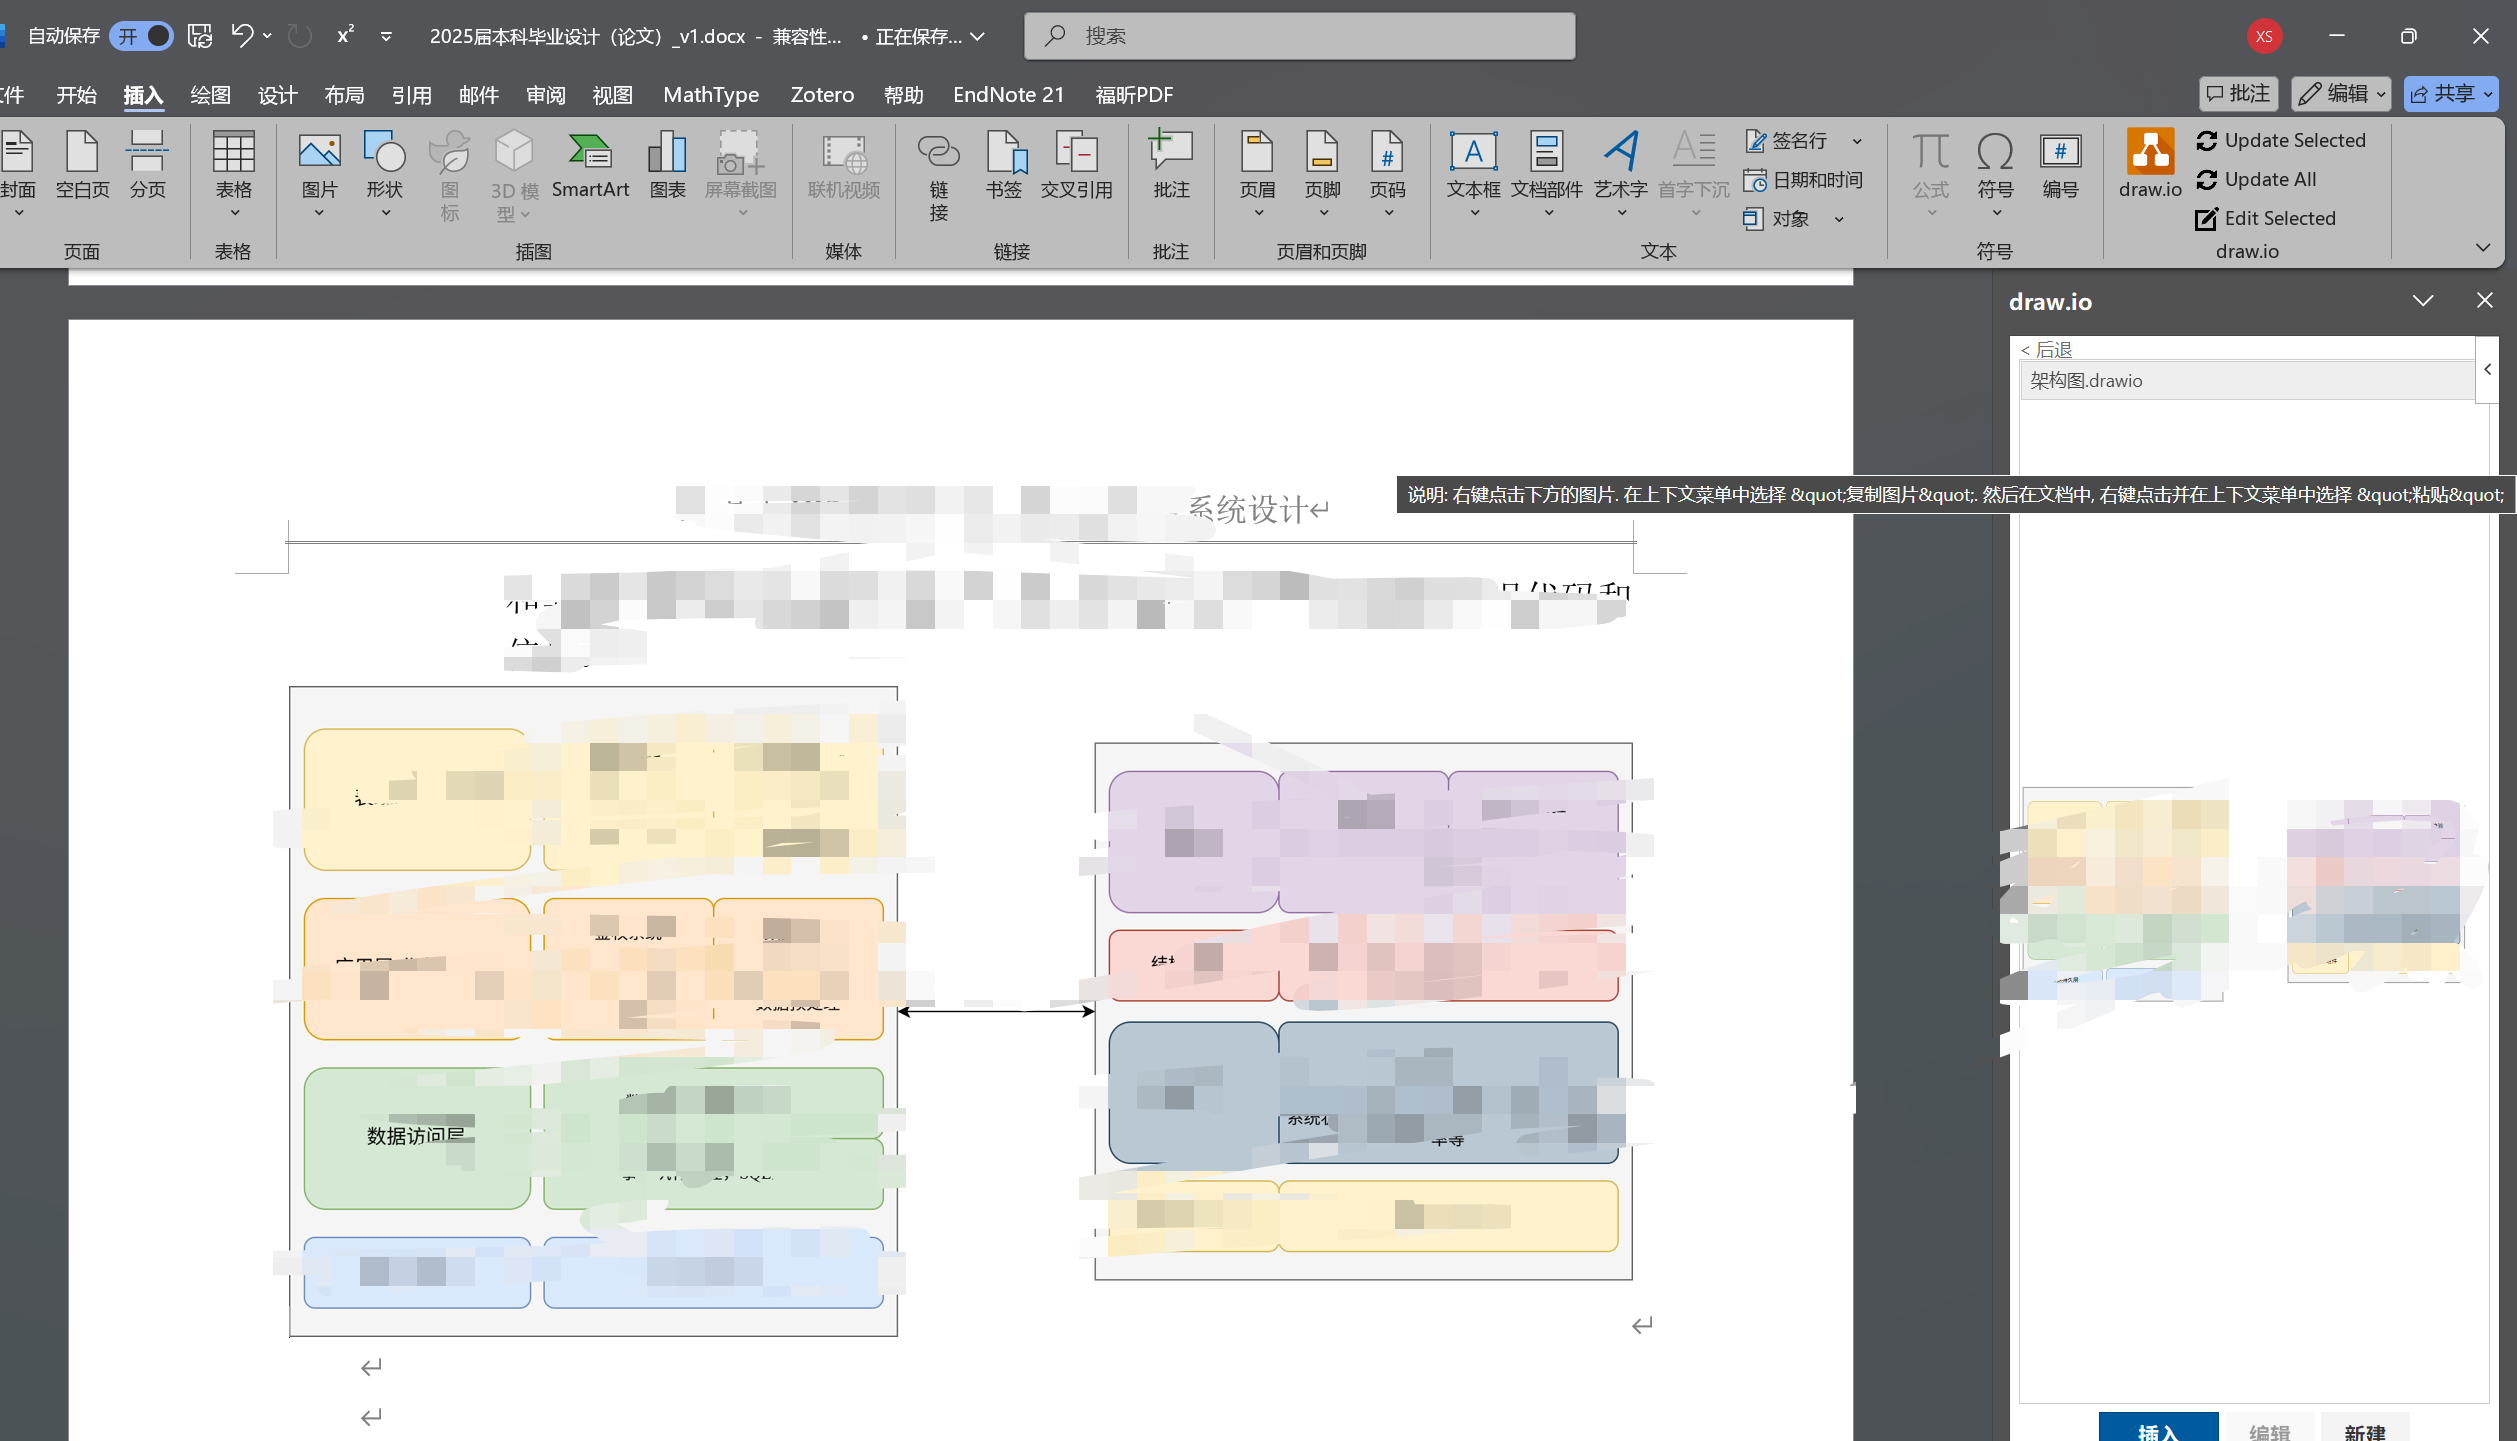Click Update Selected in draw.io group
2517x1441 pixels.
(2281, 140)
